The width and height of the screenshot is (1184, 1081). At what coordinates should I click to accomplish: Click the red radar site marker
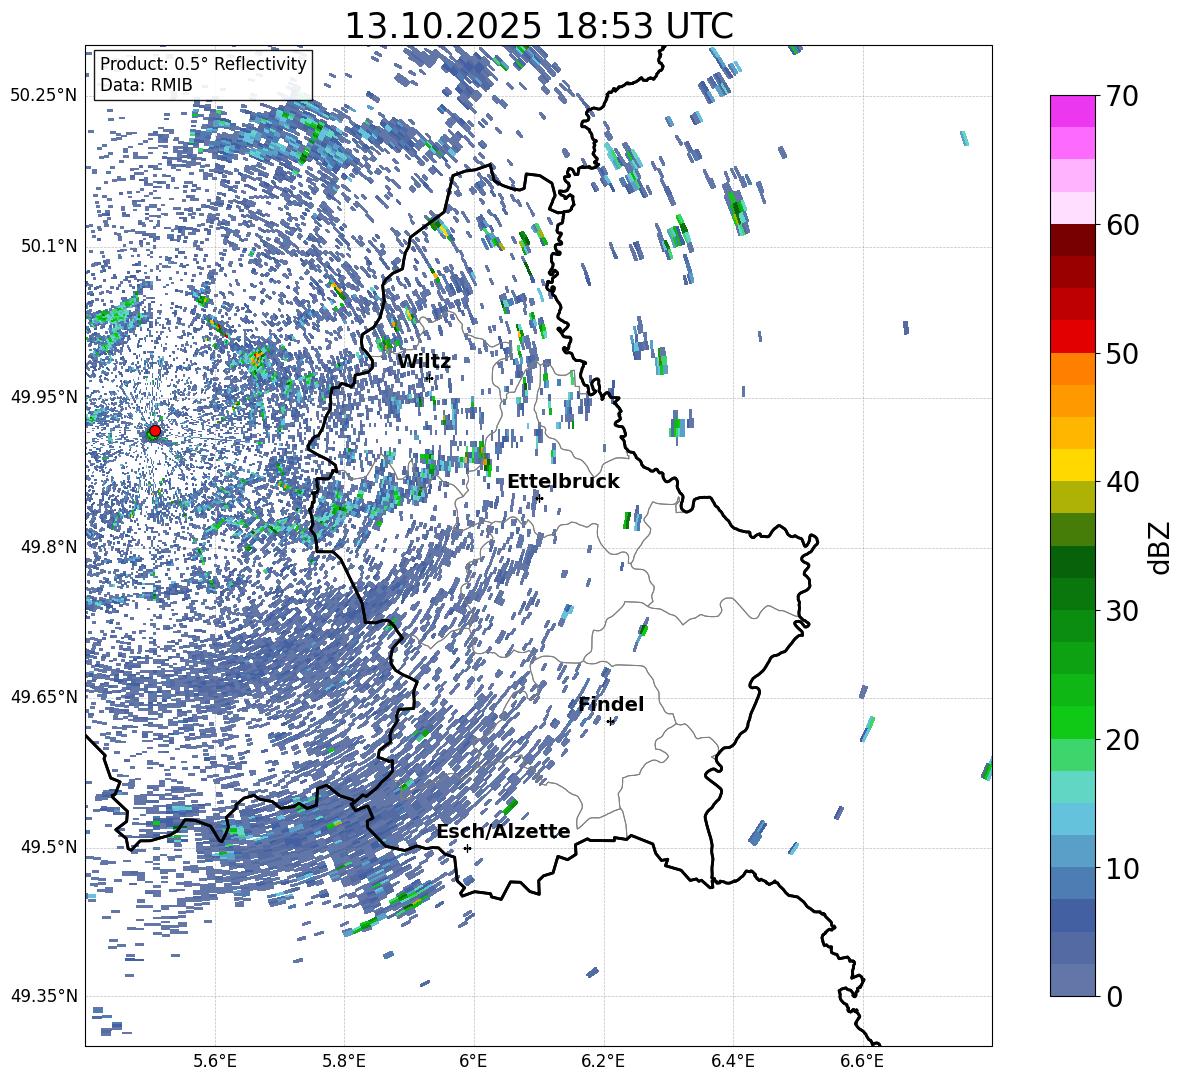[155, 430]
